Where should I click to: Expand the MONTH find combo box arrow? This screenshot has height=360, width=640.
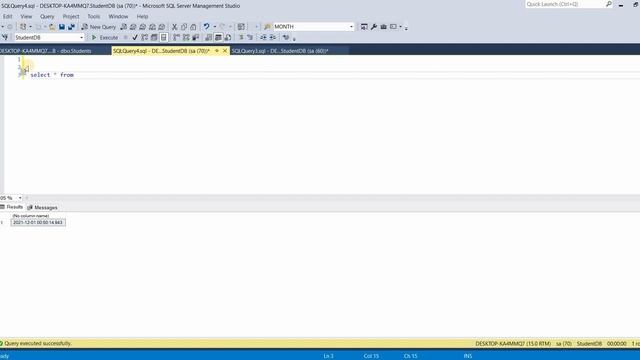coord(351,27)
